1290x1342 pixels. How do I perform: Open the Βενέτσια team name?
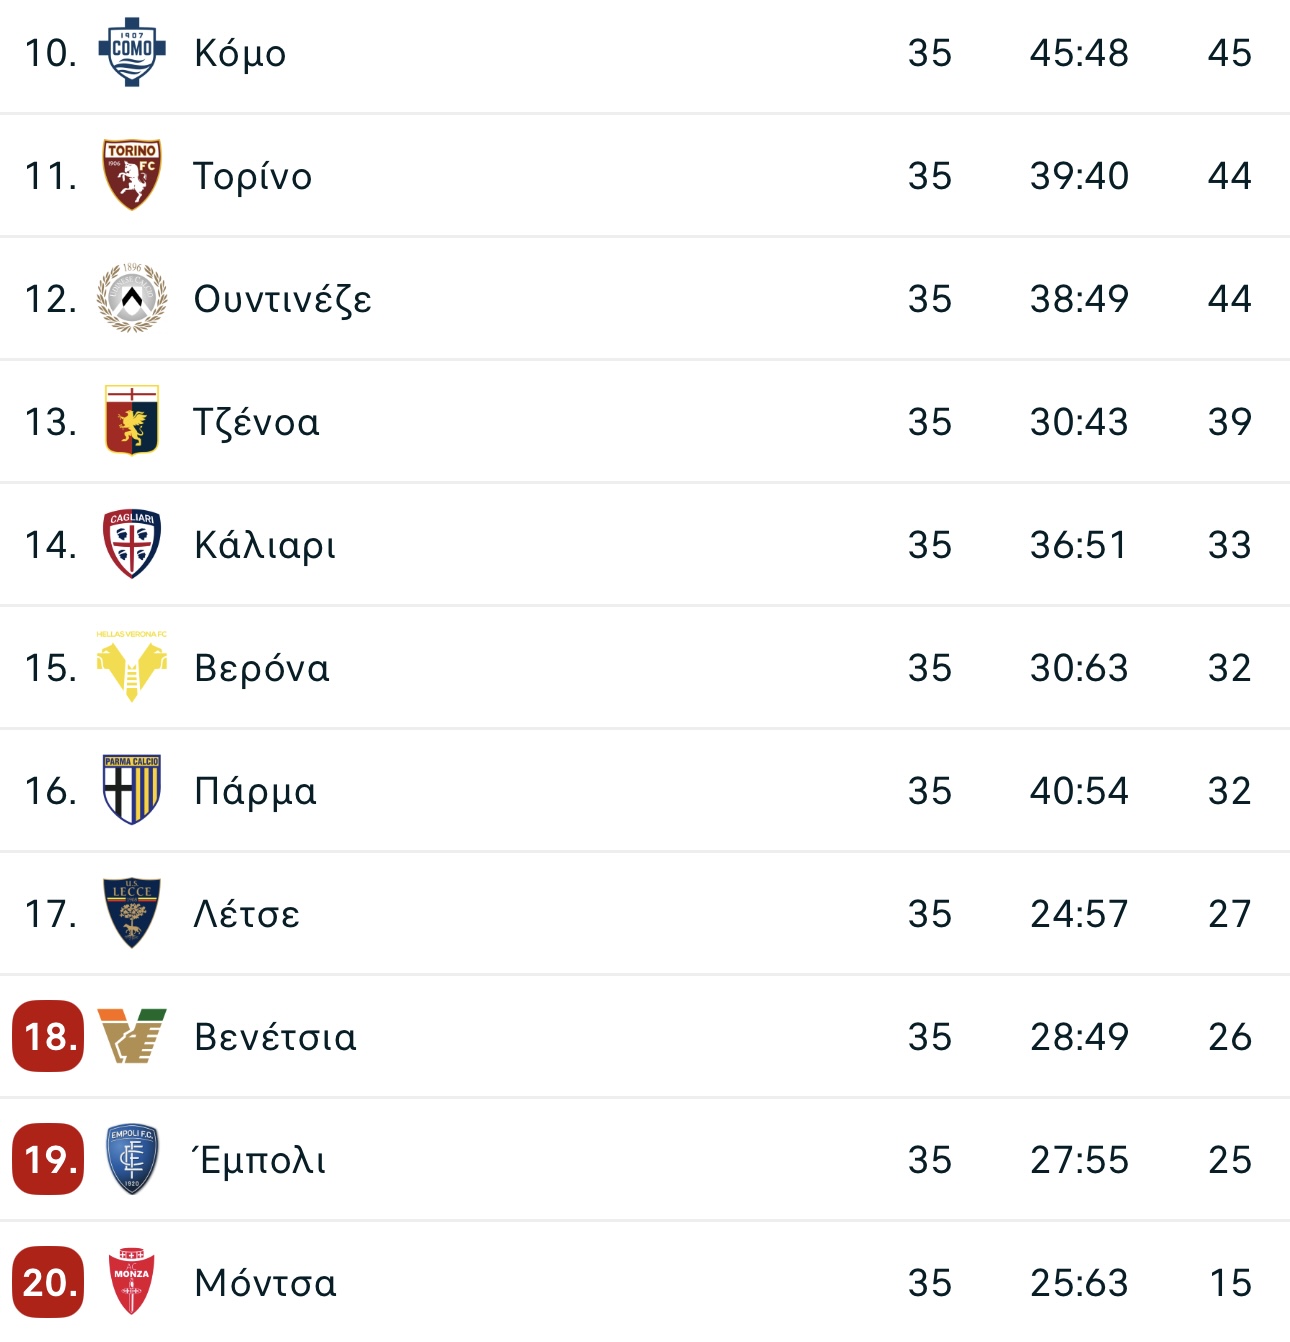[x=275, y=1037]
